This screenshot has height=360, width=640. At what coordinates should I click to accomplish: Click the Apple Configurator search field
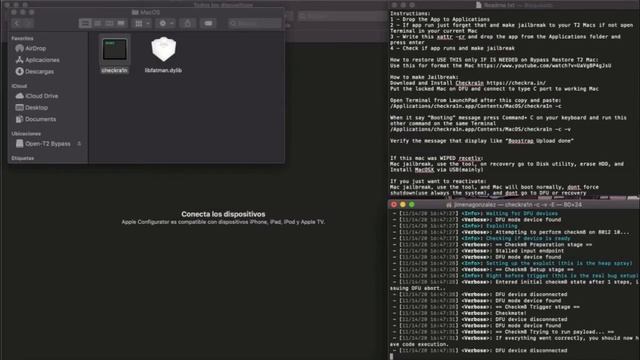point(343,16)
